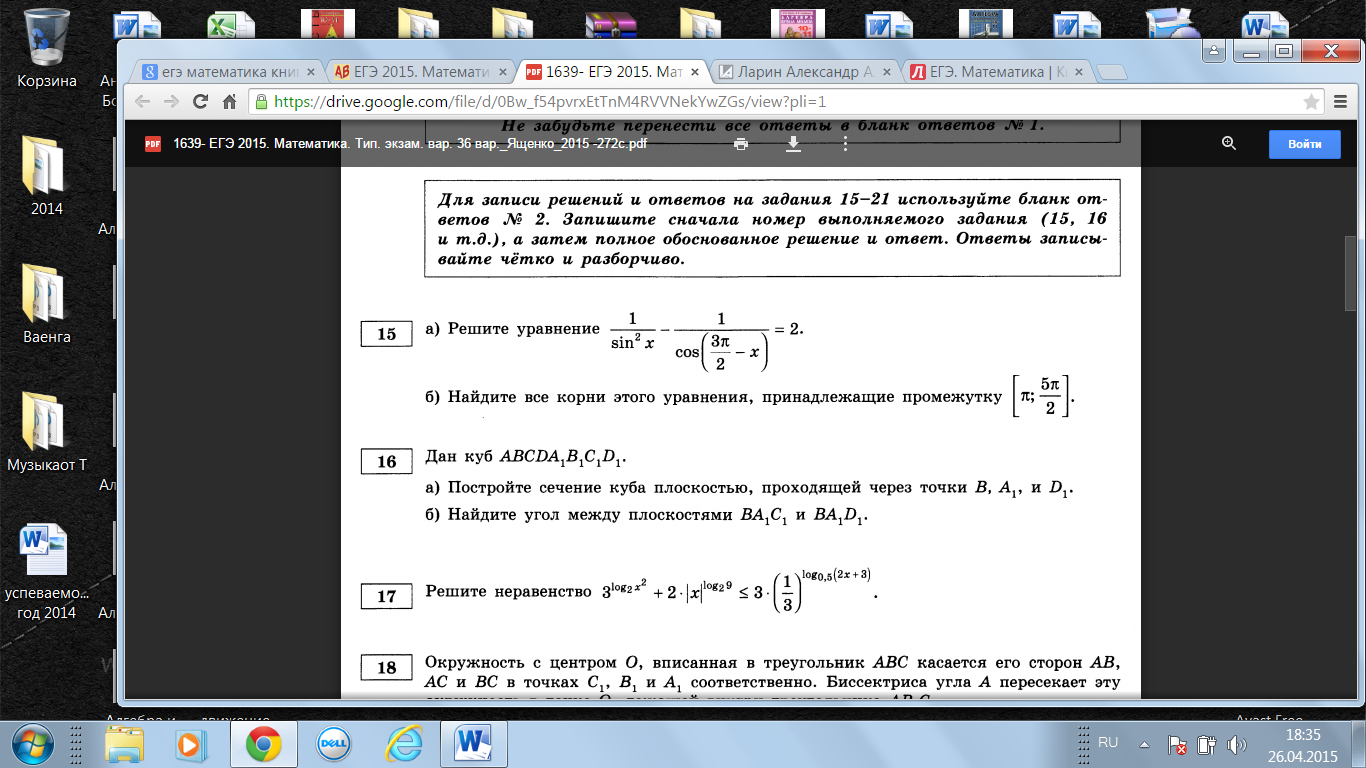Select the 'успеваемо... год 2014' Word file
The height and width of the screenshot is (768, 1366).
[x=47, y=570]
